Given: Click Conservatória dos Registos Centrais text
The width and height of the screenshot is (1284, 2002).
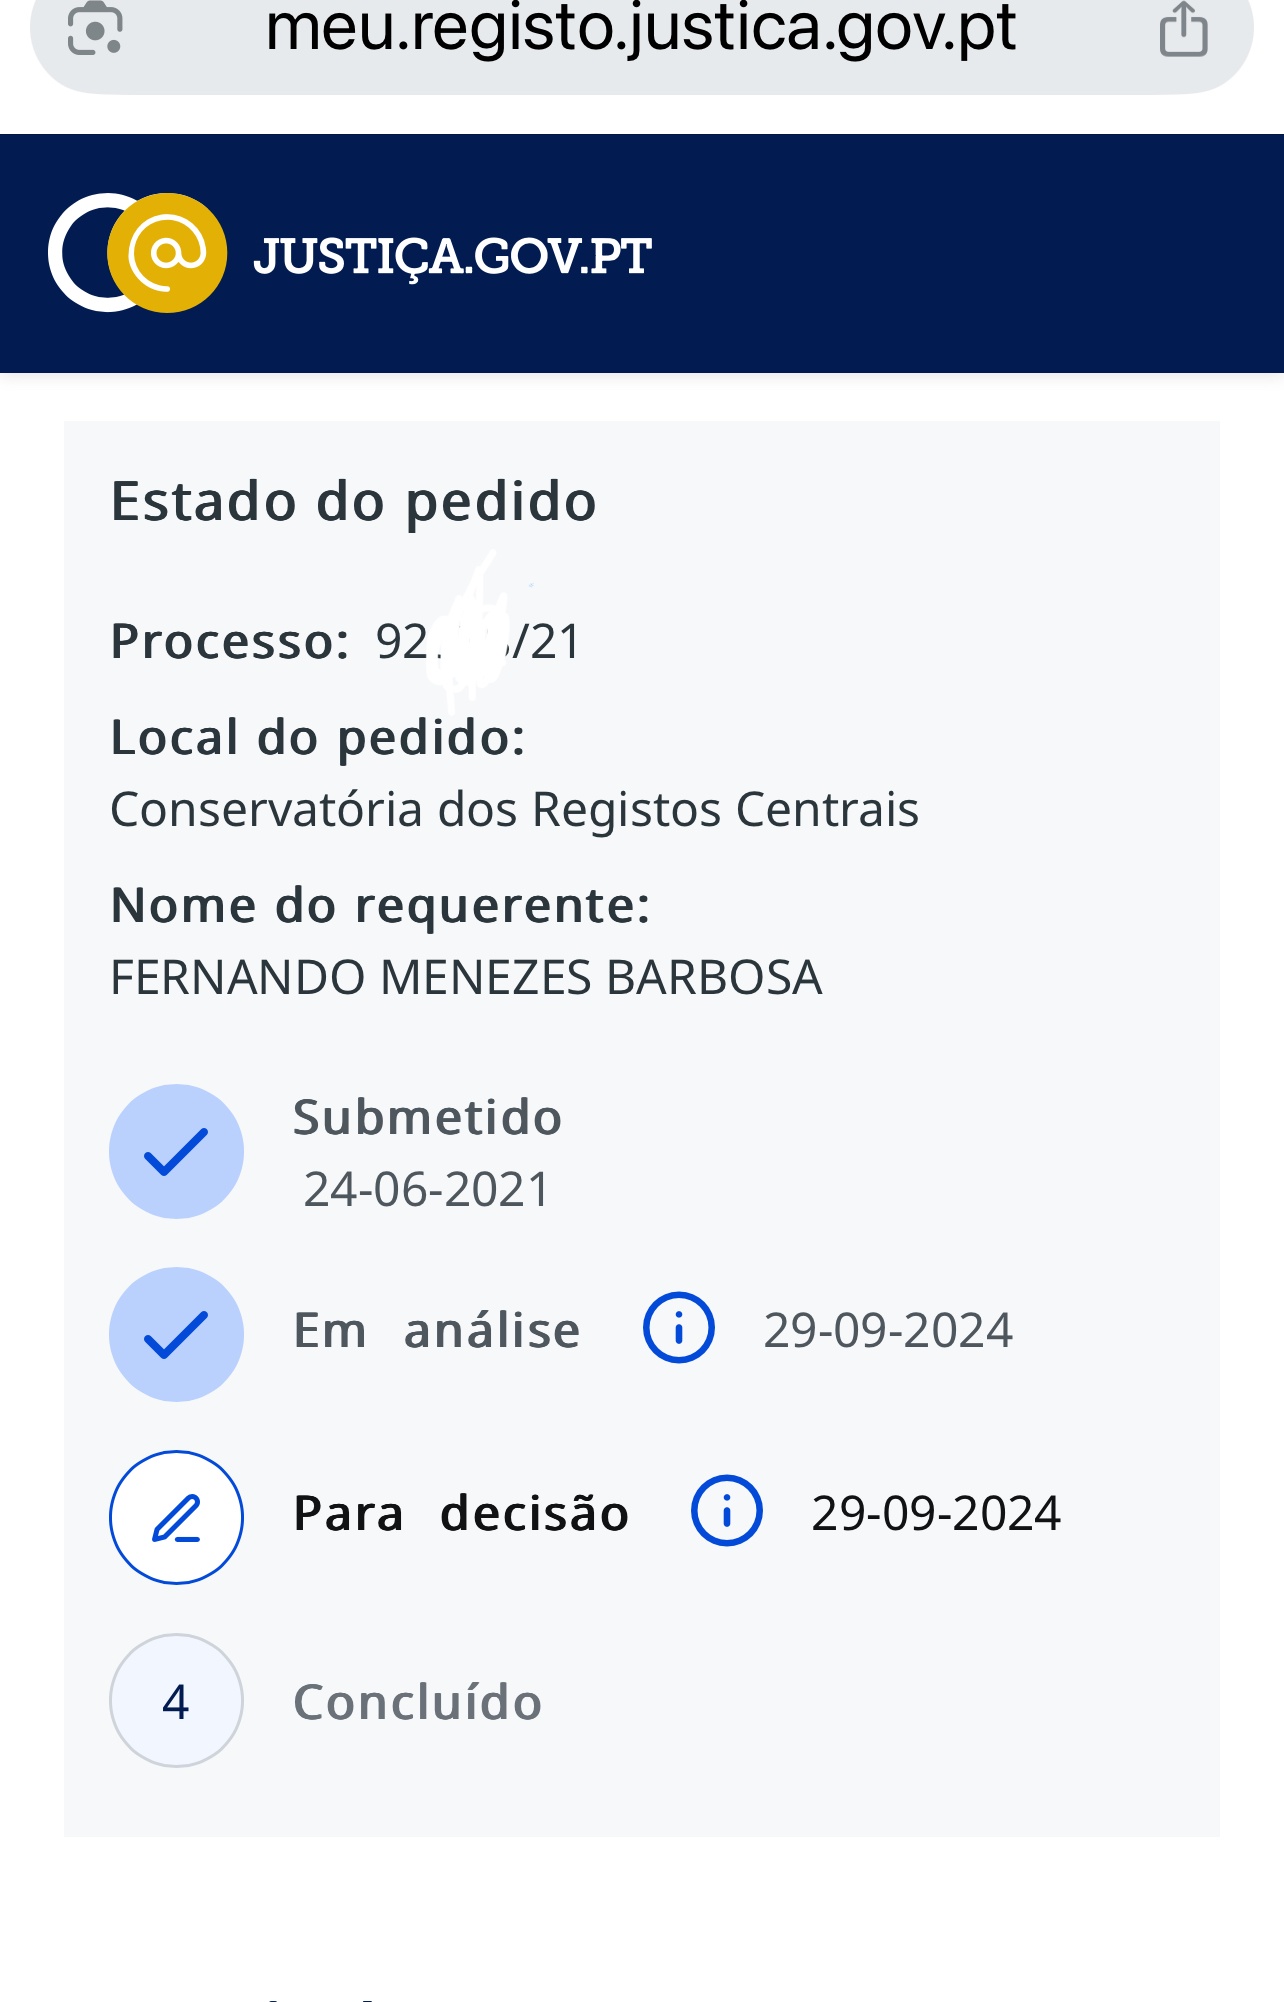Looking at the screenshot, I should point(514,809).
